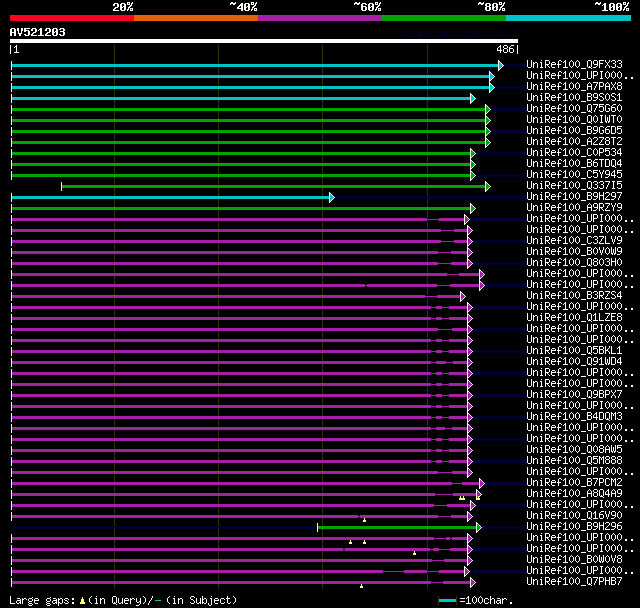640x608 pixels.
Task: Click the UniRef100_A8Q4A9 label
Action: tap(574, 494)
